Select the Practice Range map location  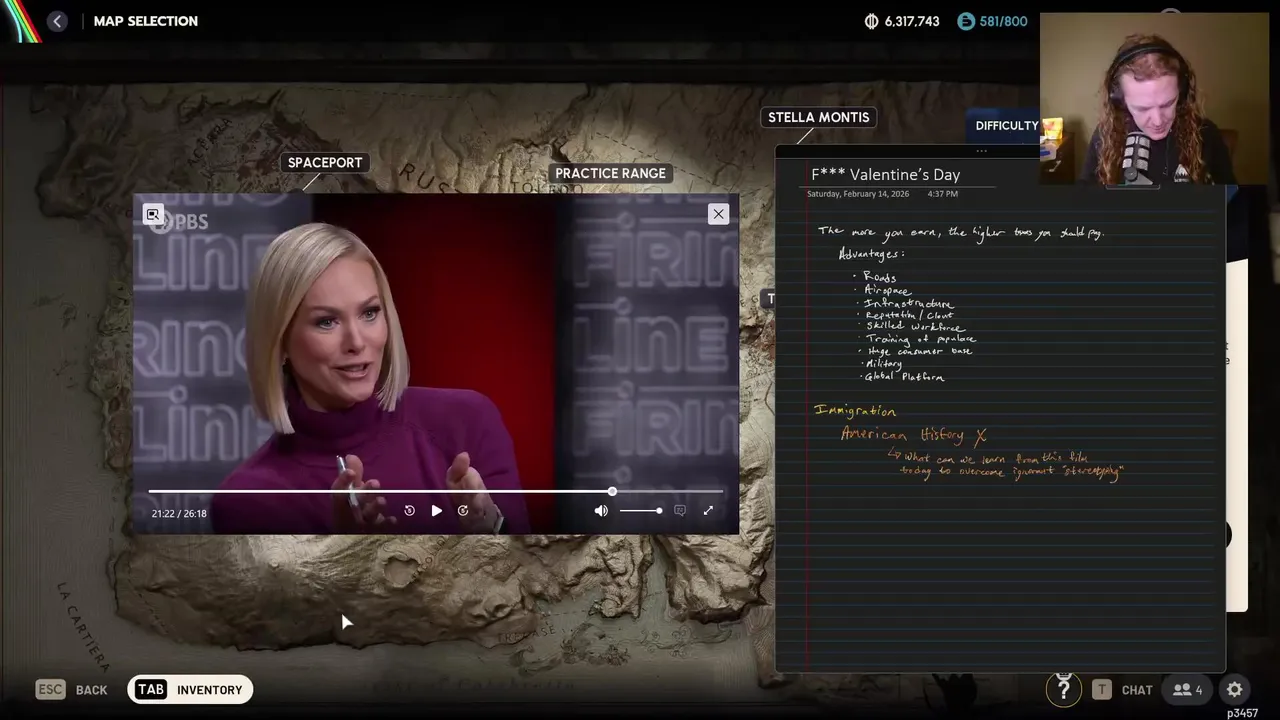610,173
